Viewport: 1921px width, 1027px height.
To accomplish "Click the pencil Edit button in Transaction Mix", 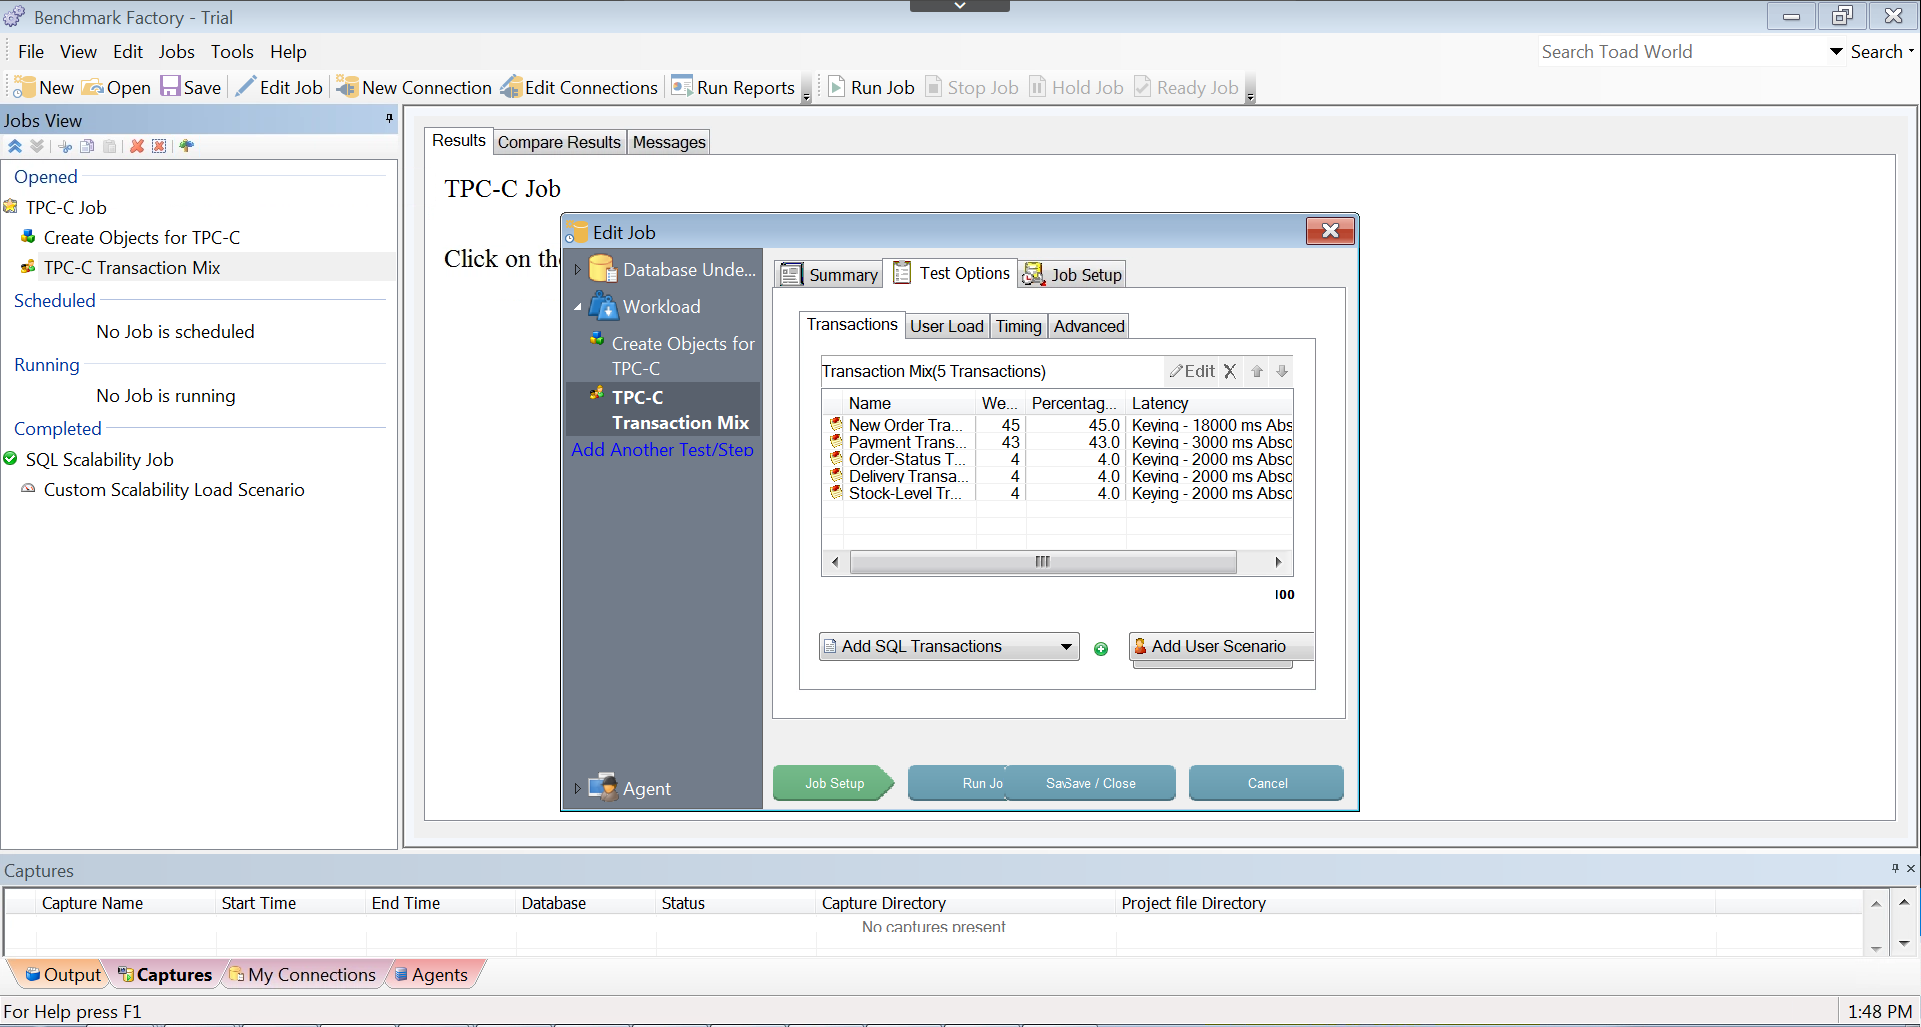I will pyautogui.click(x=1192, y=371).
